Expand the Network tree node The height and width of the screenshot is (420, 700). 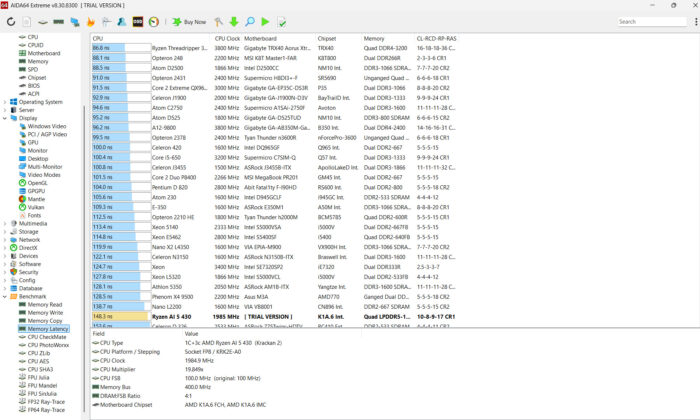4,240
